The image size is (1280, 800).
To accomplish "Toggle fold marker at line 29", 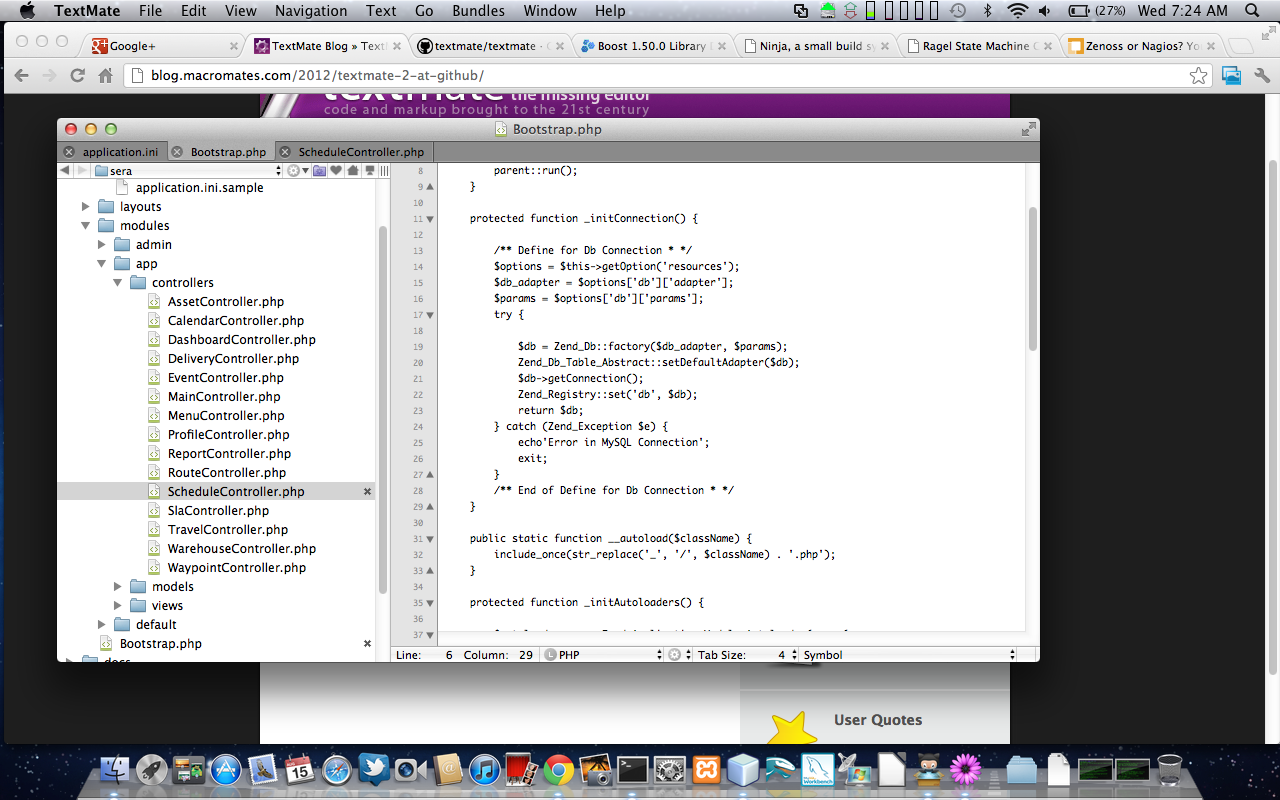I will click(x=430, y=507).
